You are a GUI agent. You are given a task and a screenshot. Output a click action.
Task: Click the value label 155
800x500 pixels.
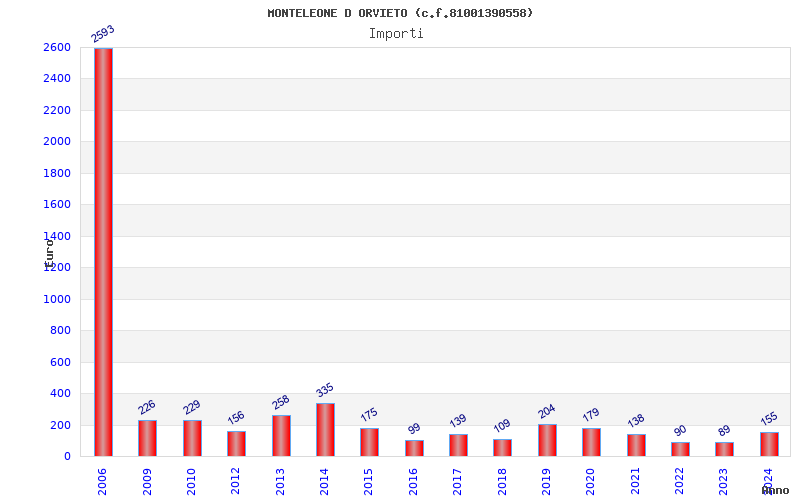[769, 418]
